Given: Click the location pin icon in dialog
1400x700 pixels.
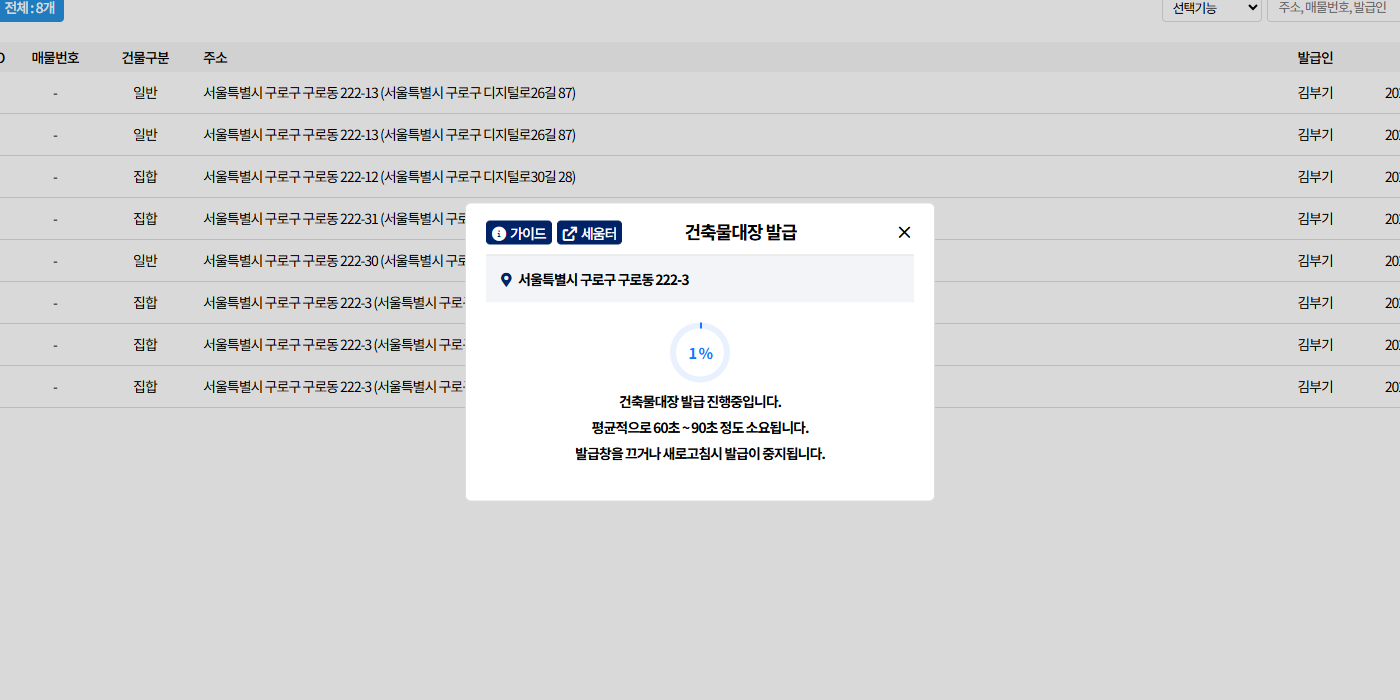Looking at the screenshot, I should pos(506,280).
